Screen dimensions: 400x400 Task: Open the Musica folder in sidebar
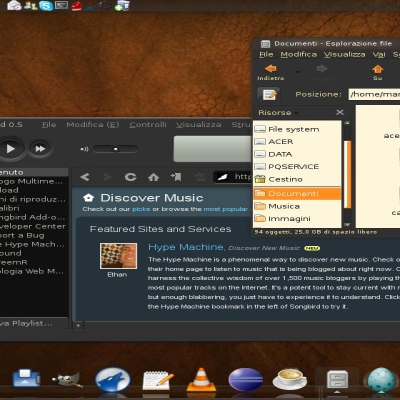[x=297, y=206]
